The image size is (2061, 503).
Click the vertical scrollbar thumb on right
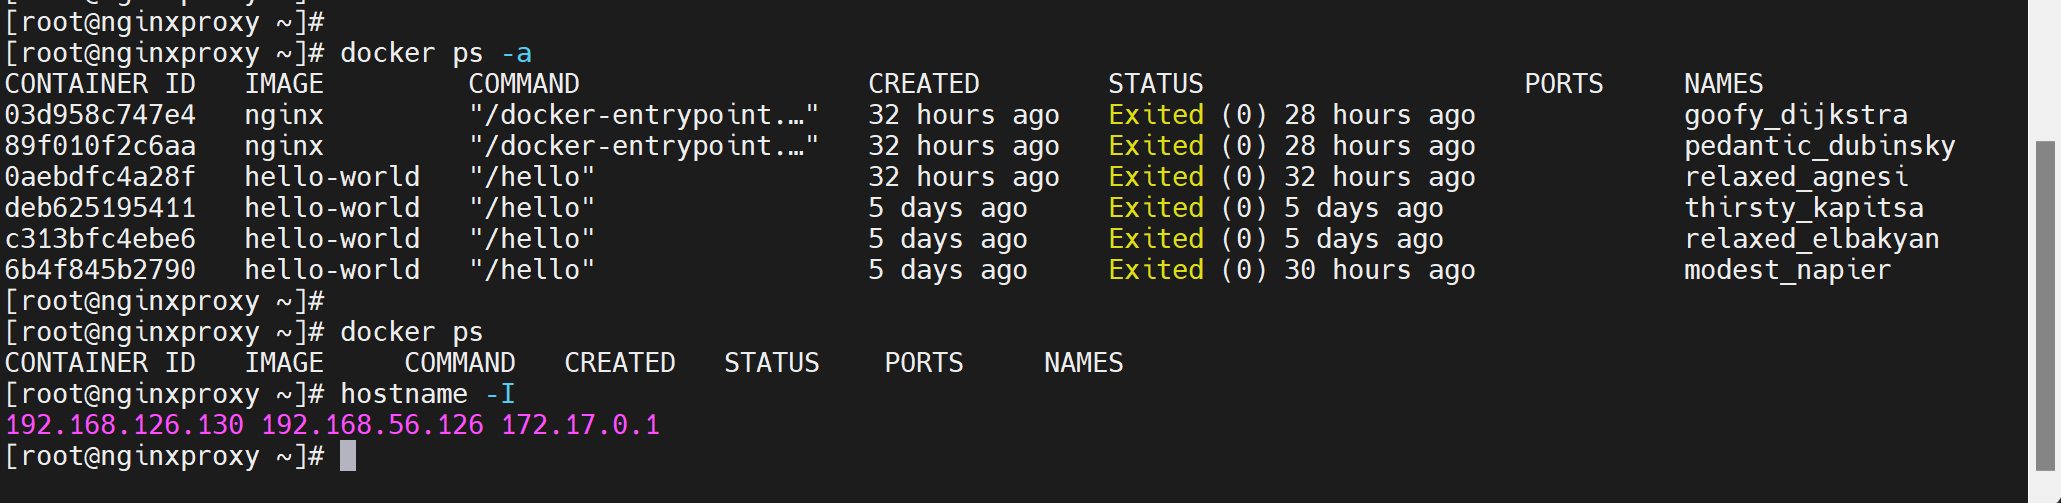[x=2045, y=305]
